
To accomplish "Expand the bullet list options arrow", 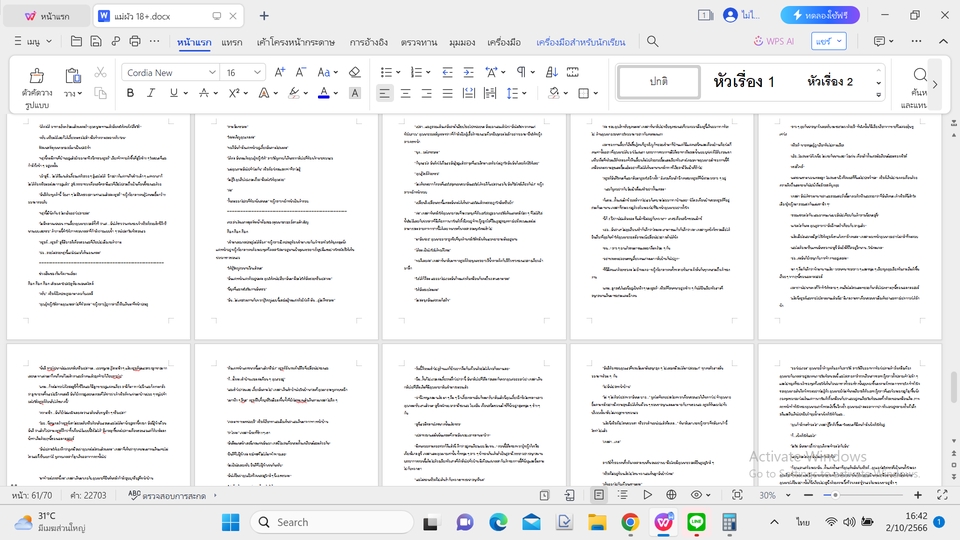I will click(x=398, y=73).
